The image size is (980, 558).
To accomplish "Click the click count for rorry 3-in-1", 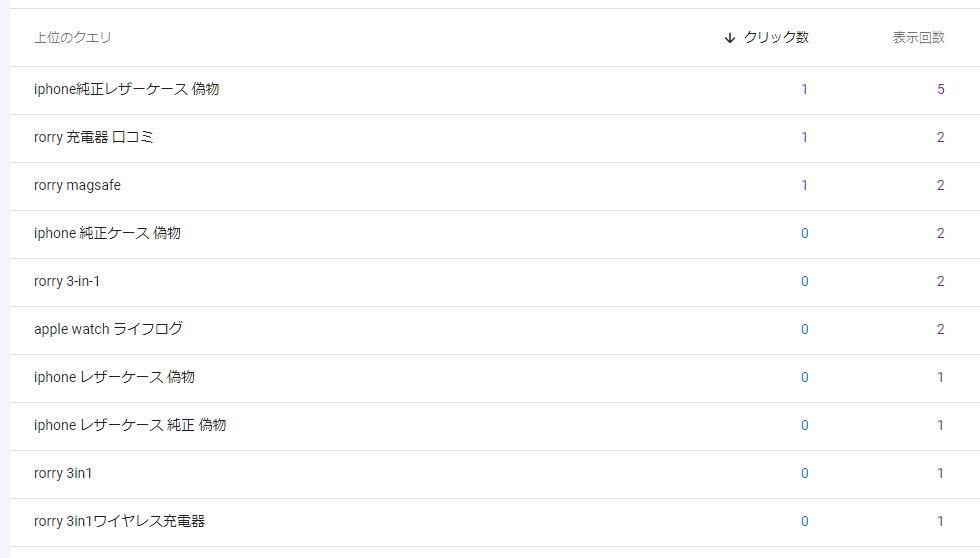I will click(804, 281).
